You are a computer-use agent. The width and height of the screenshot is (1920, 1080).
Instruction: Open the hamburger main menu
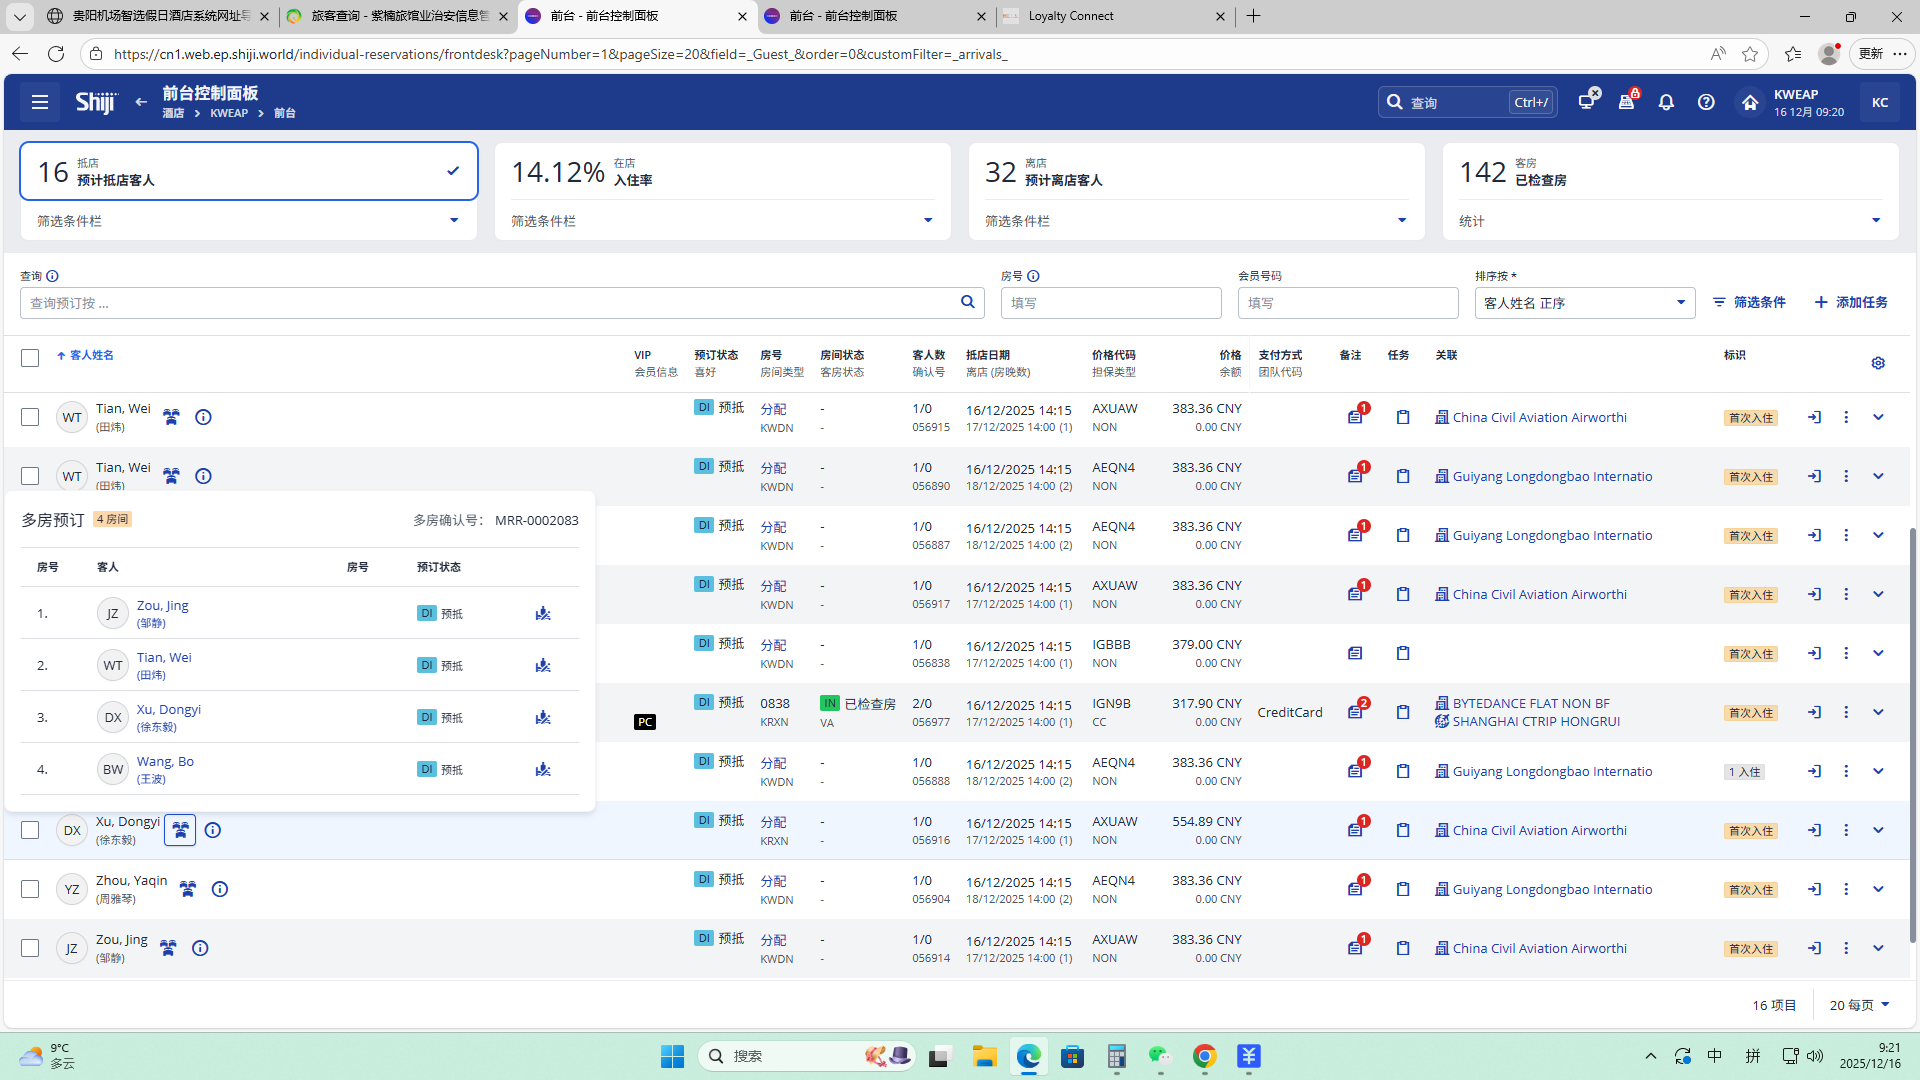[x=40, y=102]
